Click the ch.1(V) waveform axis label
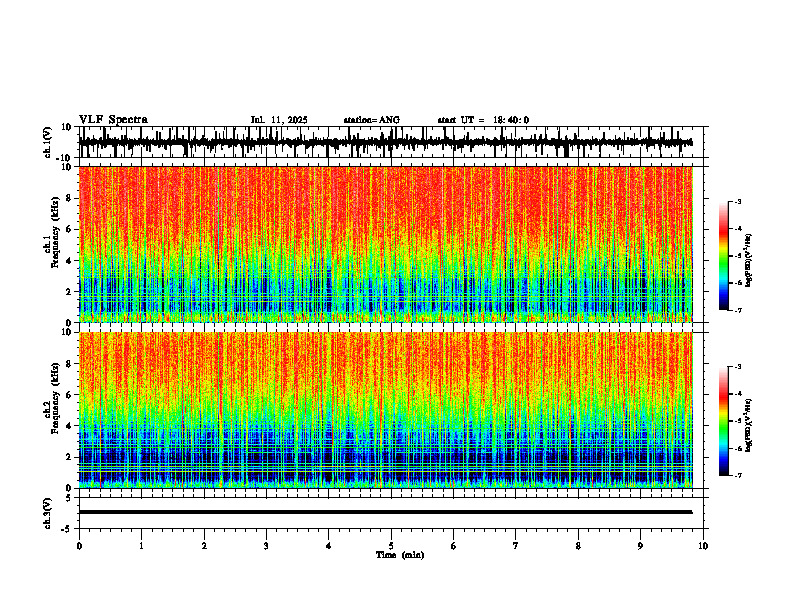This screenshot has height=612, width=792. click(x=48, y=142)
